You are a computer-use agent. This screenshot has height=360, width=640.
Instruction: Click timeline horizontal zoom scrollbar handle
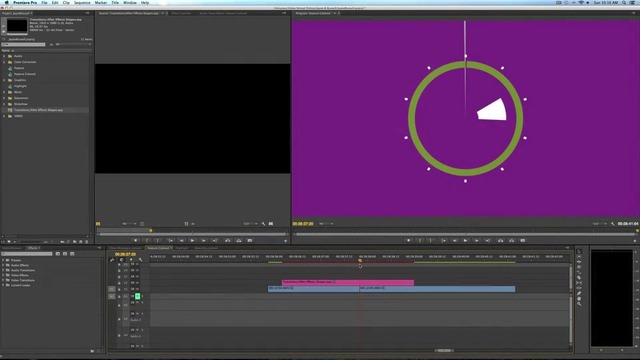point(444,350)
